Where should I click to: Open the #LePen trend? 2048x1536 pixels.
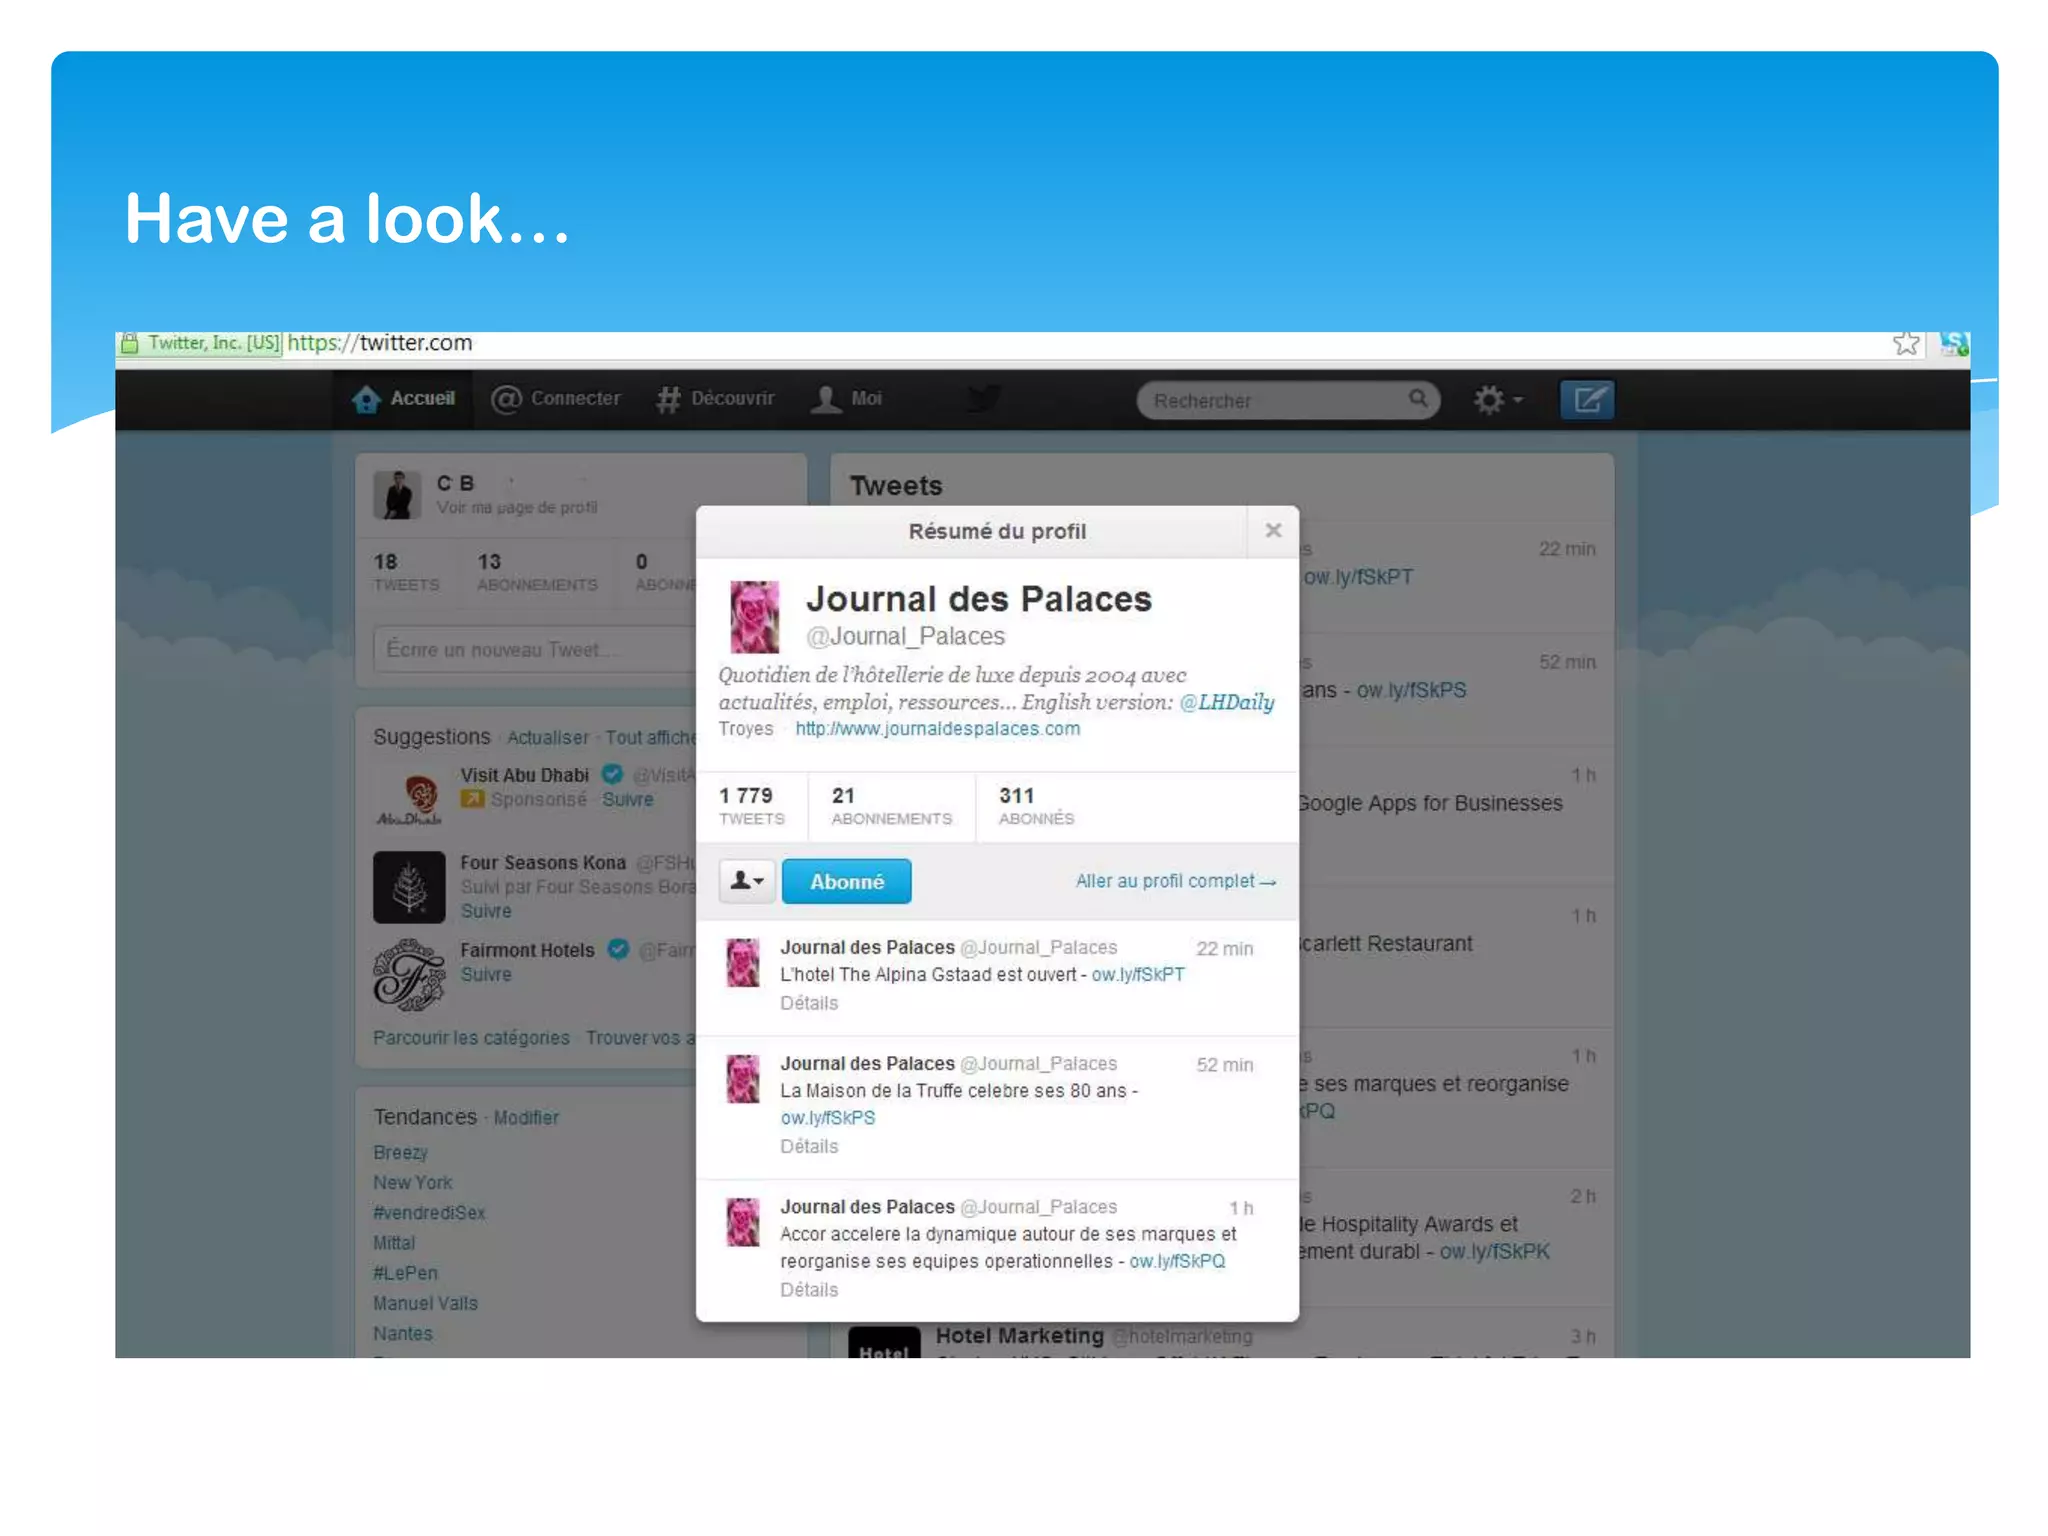pyautogui.click(x=405, y=1273)
